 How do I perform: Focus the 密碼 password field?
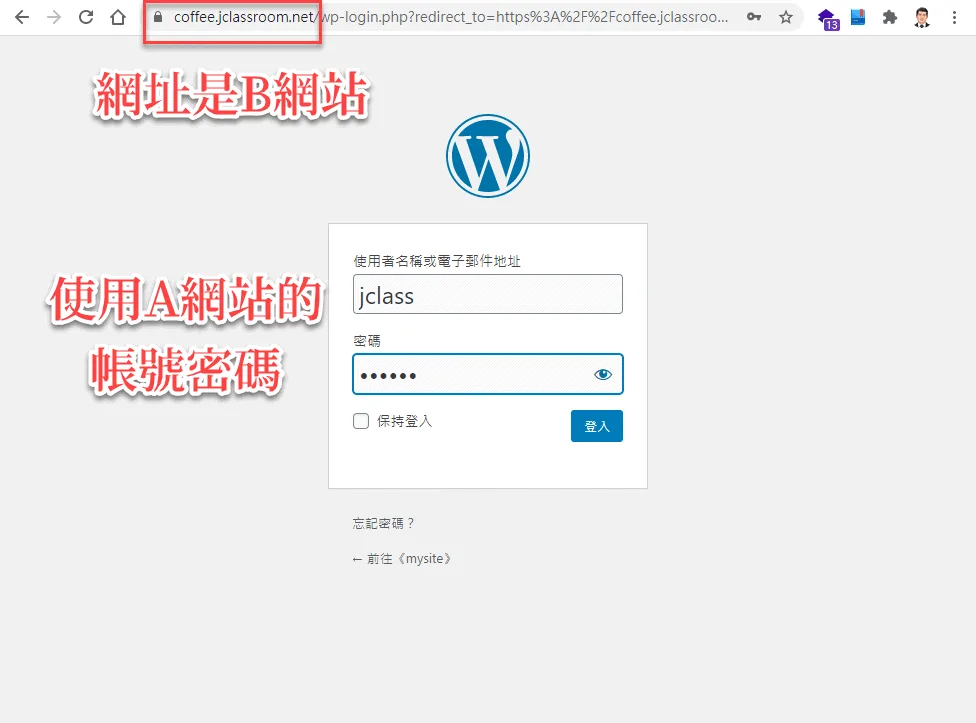point(487,374)
